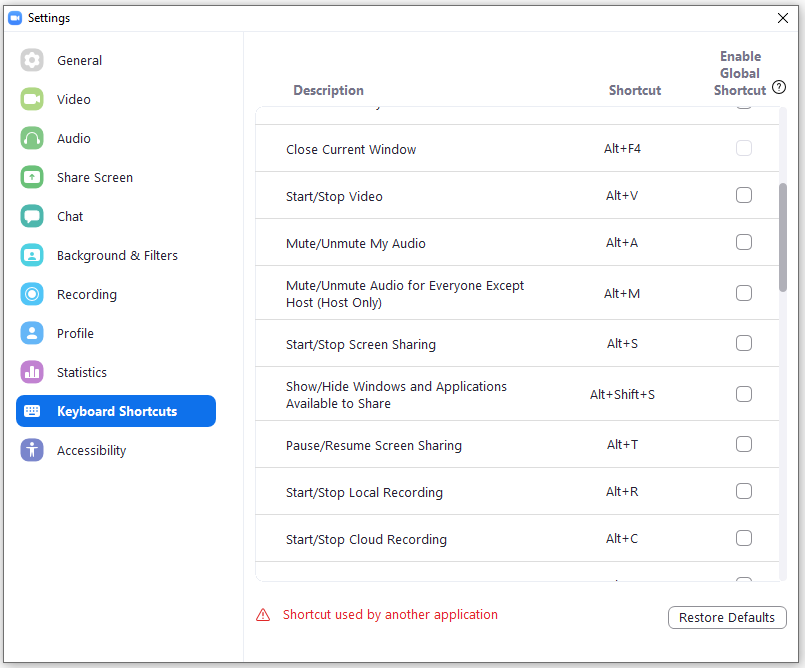Click the Profile person icon
This screenshot has height=668, width=805.
pos(32,333)
